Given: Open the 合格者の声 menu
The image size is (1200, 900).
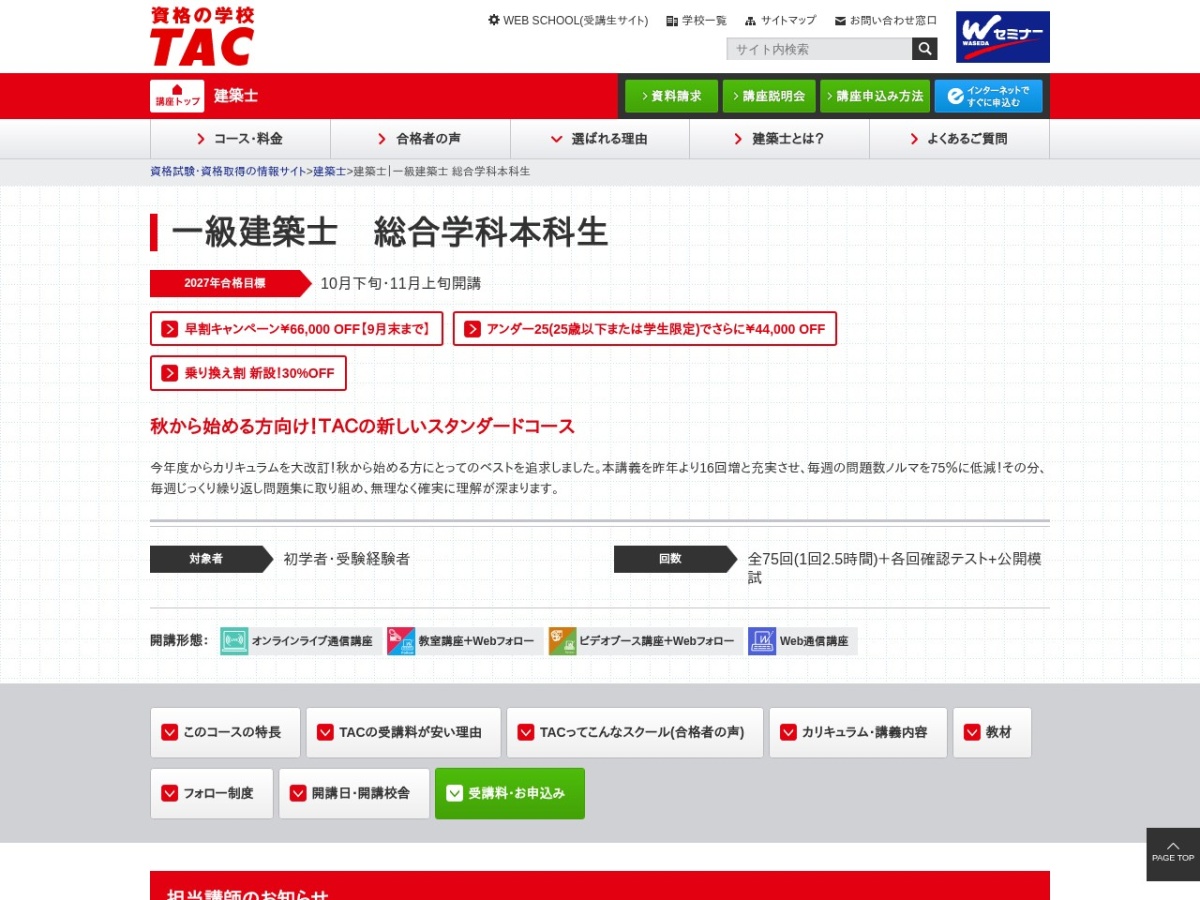Looking at the screenshot, I should click(420, 139).
